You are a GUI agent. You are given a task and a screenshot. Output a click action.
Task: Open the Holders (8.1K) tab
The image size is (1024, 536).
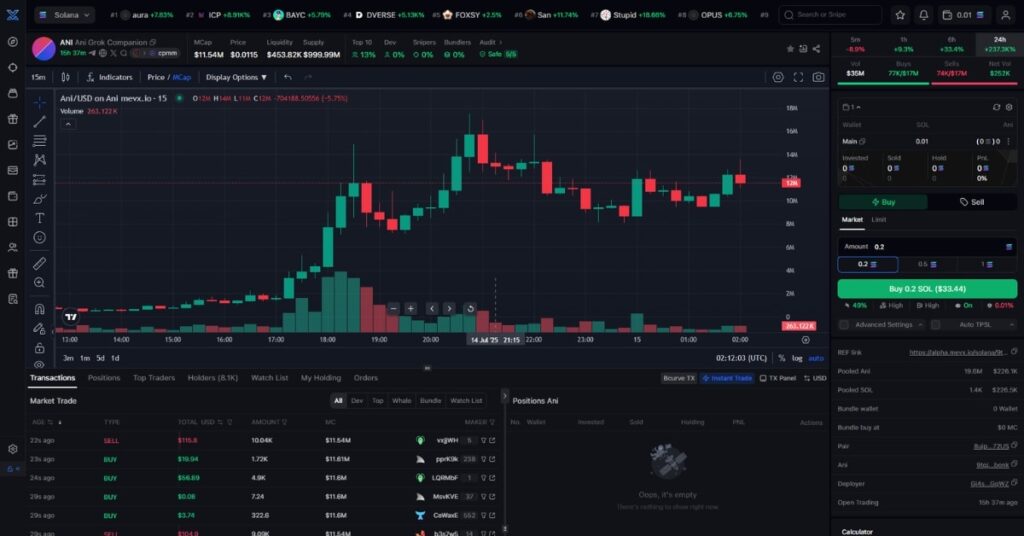(x=212, y=377)
